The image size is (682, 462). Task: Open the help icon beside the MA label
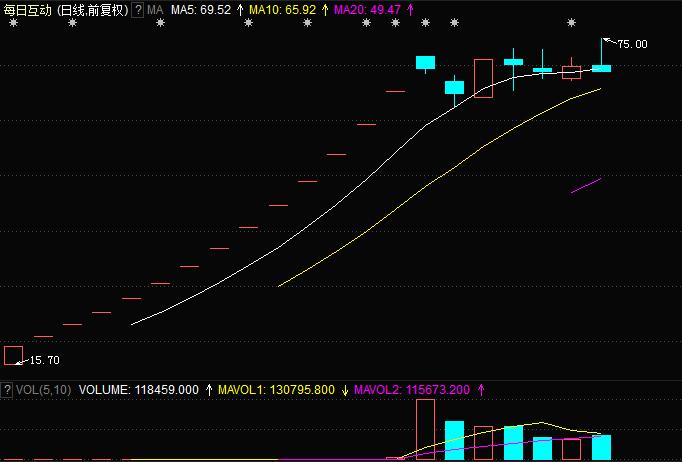click(x=137, y=10)
